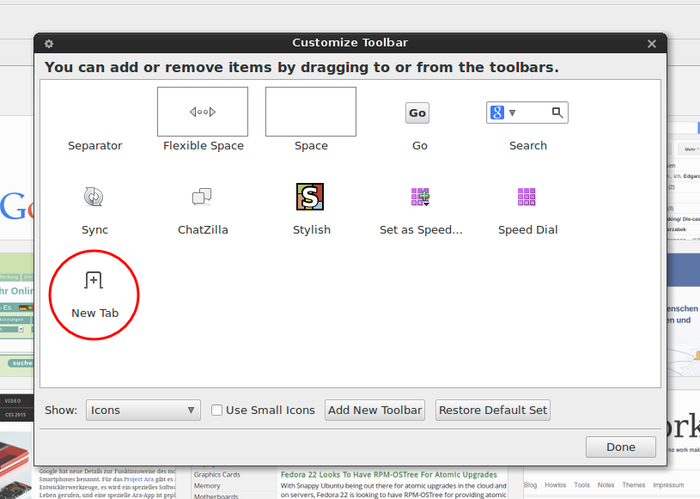700x499 pixels.
Task: Enable Use Small Icons checkbox
Action: pos(217,410)
